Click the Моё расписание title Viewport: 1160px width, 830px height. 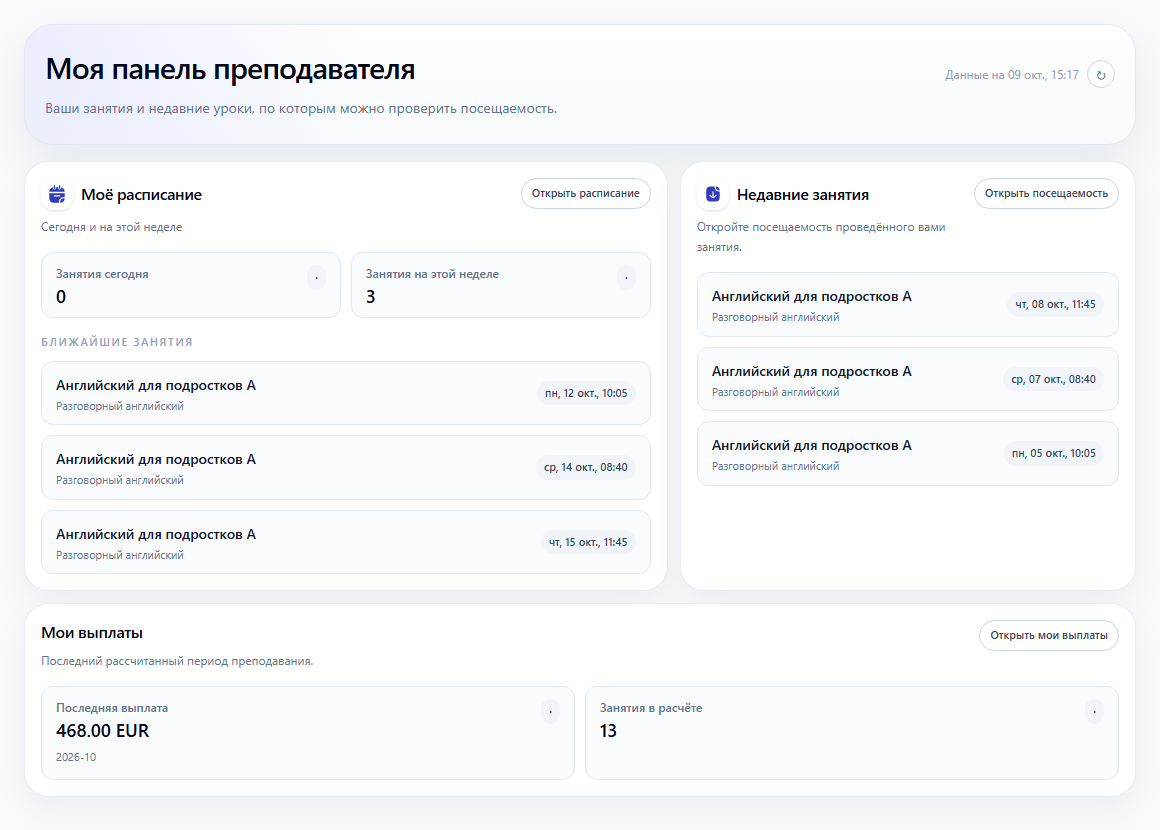point(141,195)
